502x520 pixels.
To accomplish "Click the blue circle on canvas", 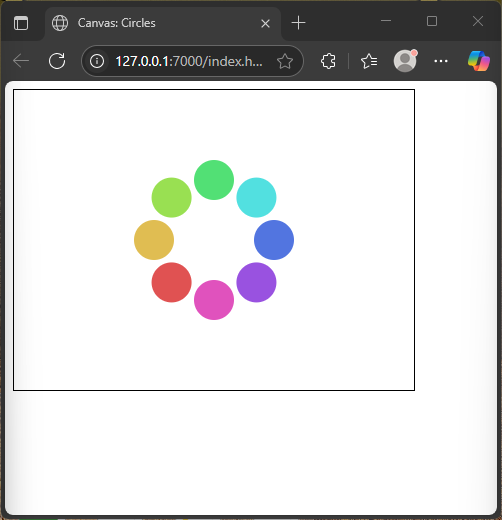I will pos(274,240).
